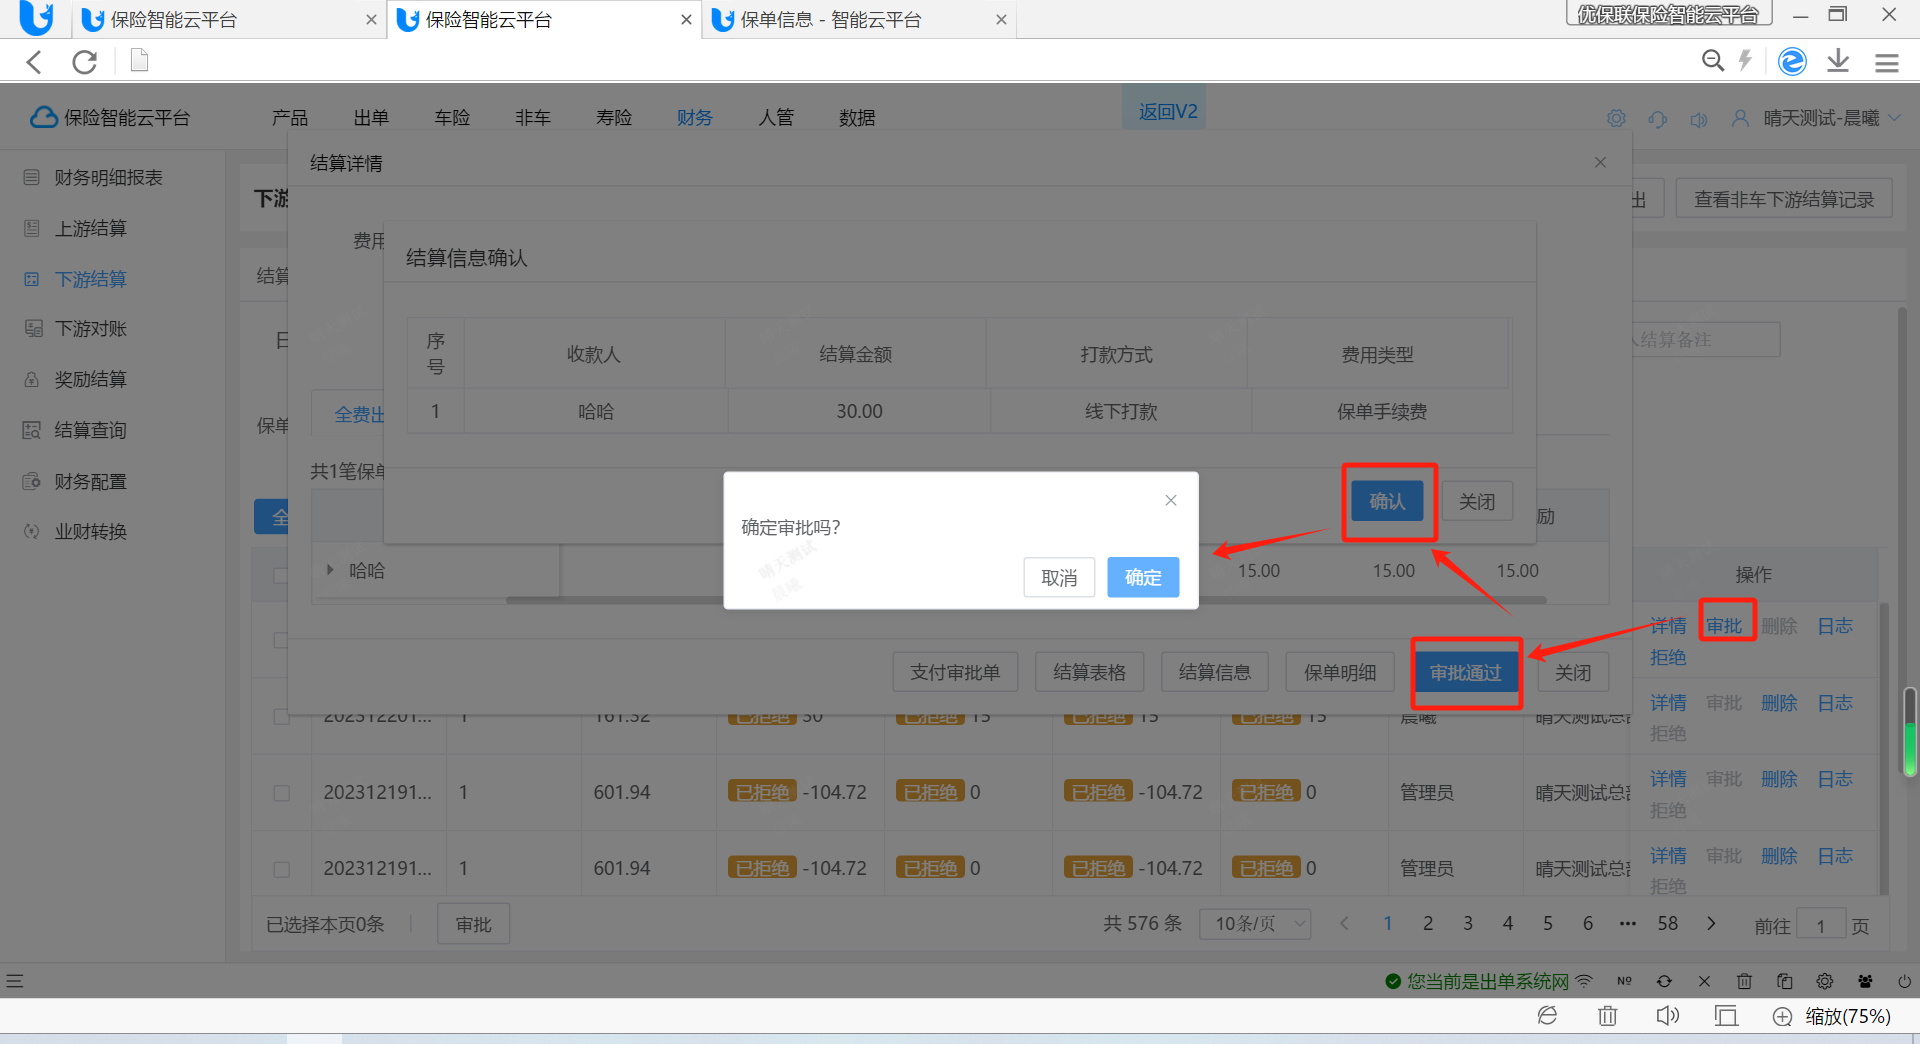Go to page 58 in pagination

[1667, 924]
